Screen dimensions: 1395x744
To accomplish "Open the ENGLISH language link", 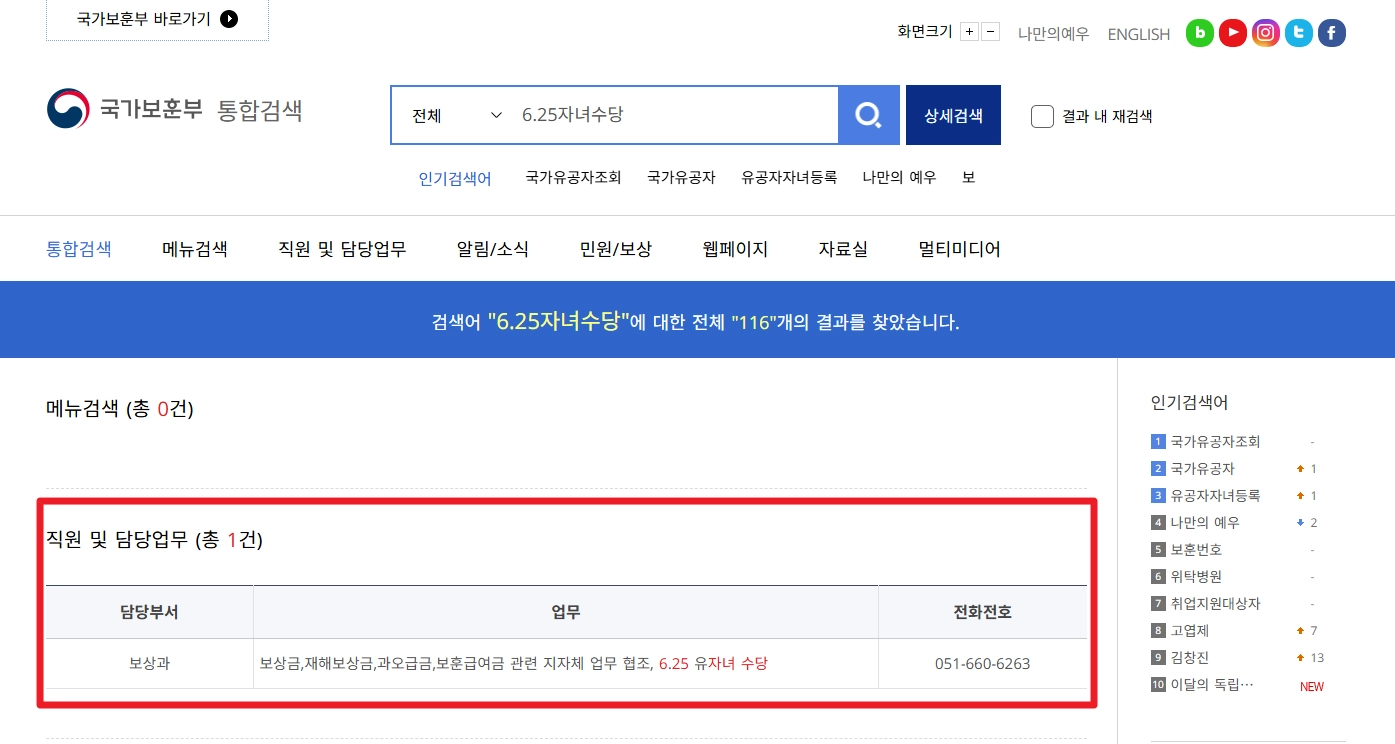I will (x=1138, y=33).
